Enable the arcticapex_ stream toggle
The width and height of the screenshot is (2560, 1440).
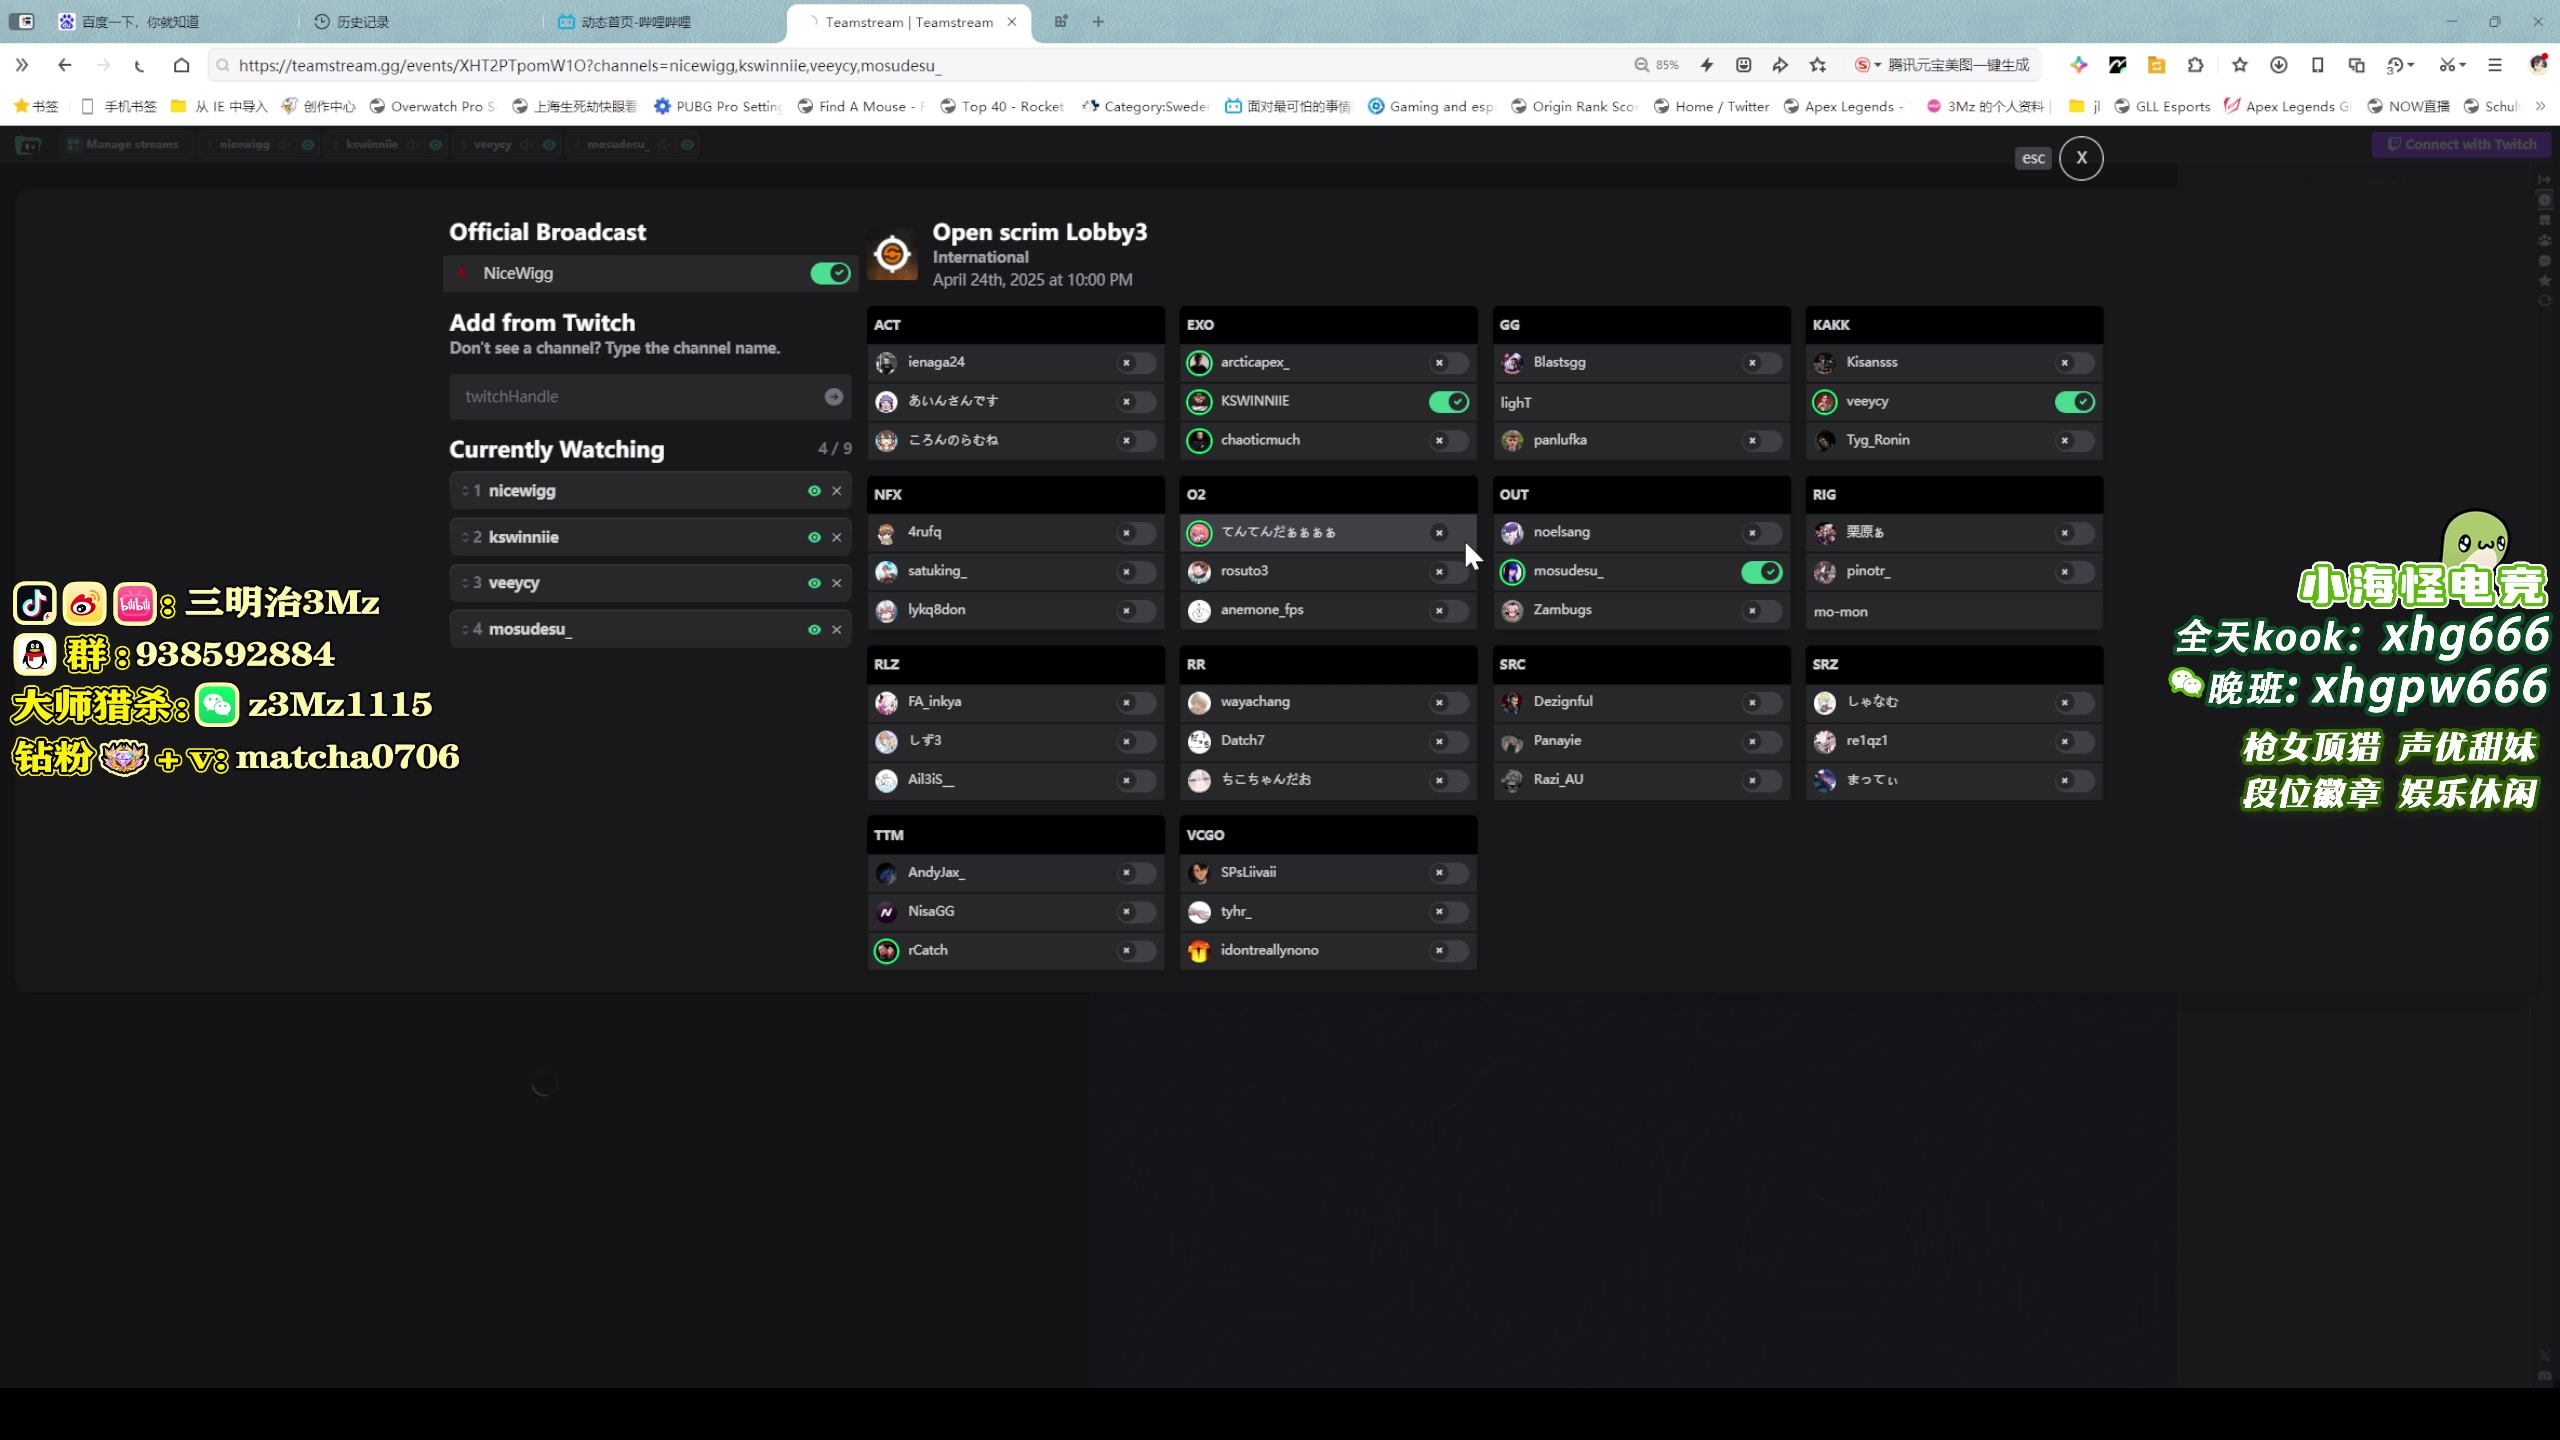(1449, 362)
